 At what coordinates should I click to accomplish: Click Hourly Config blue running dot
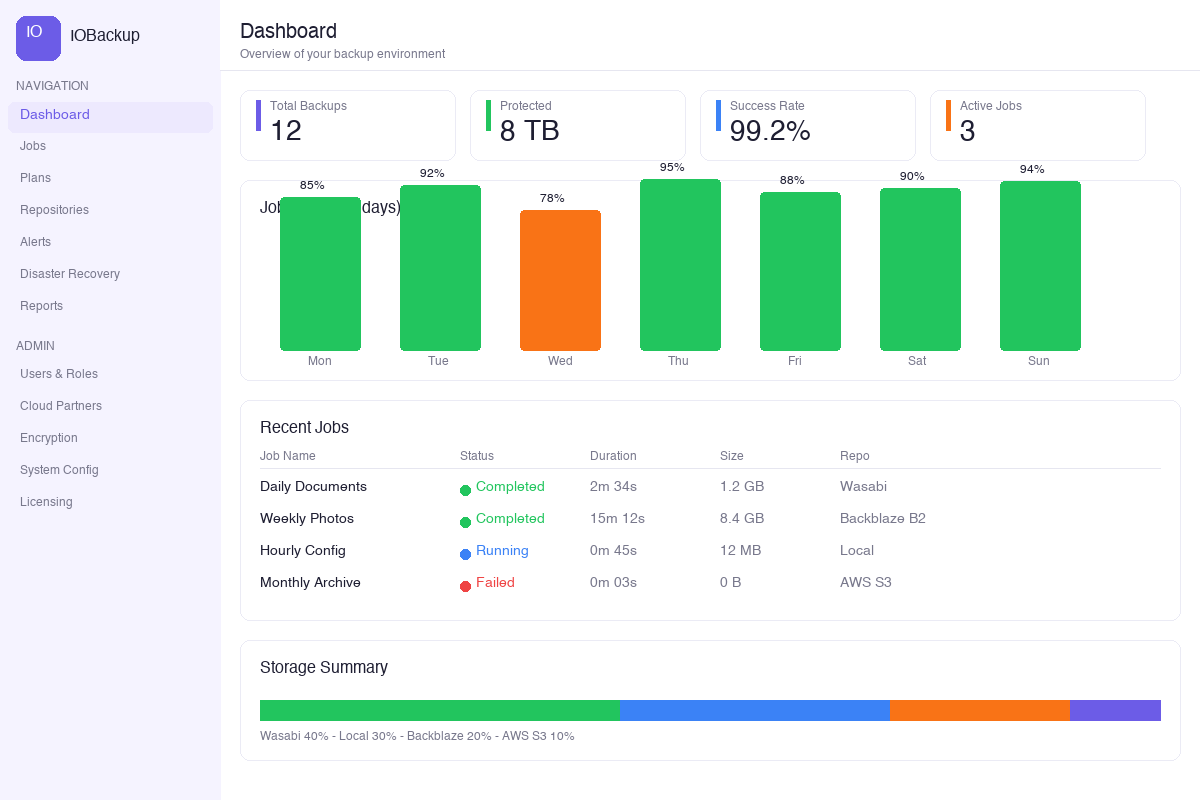465,554
